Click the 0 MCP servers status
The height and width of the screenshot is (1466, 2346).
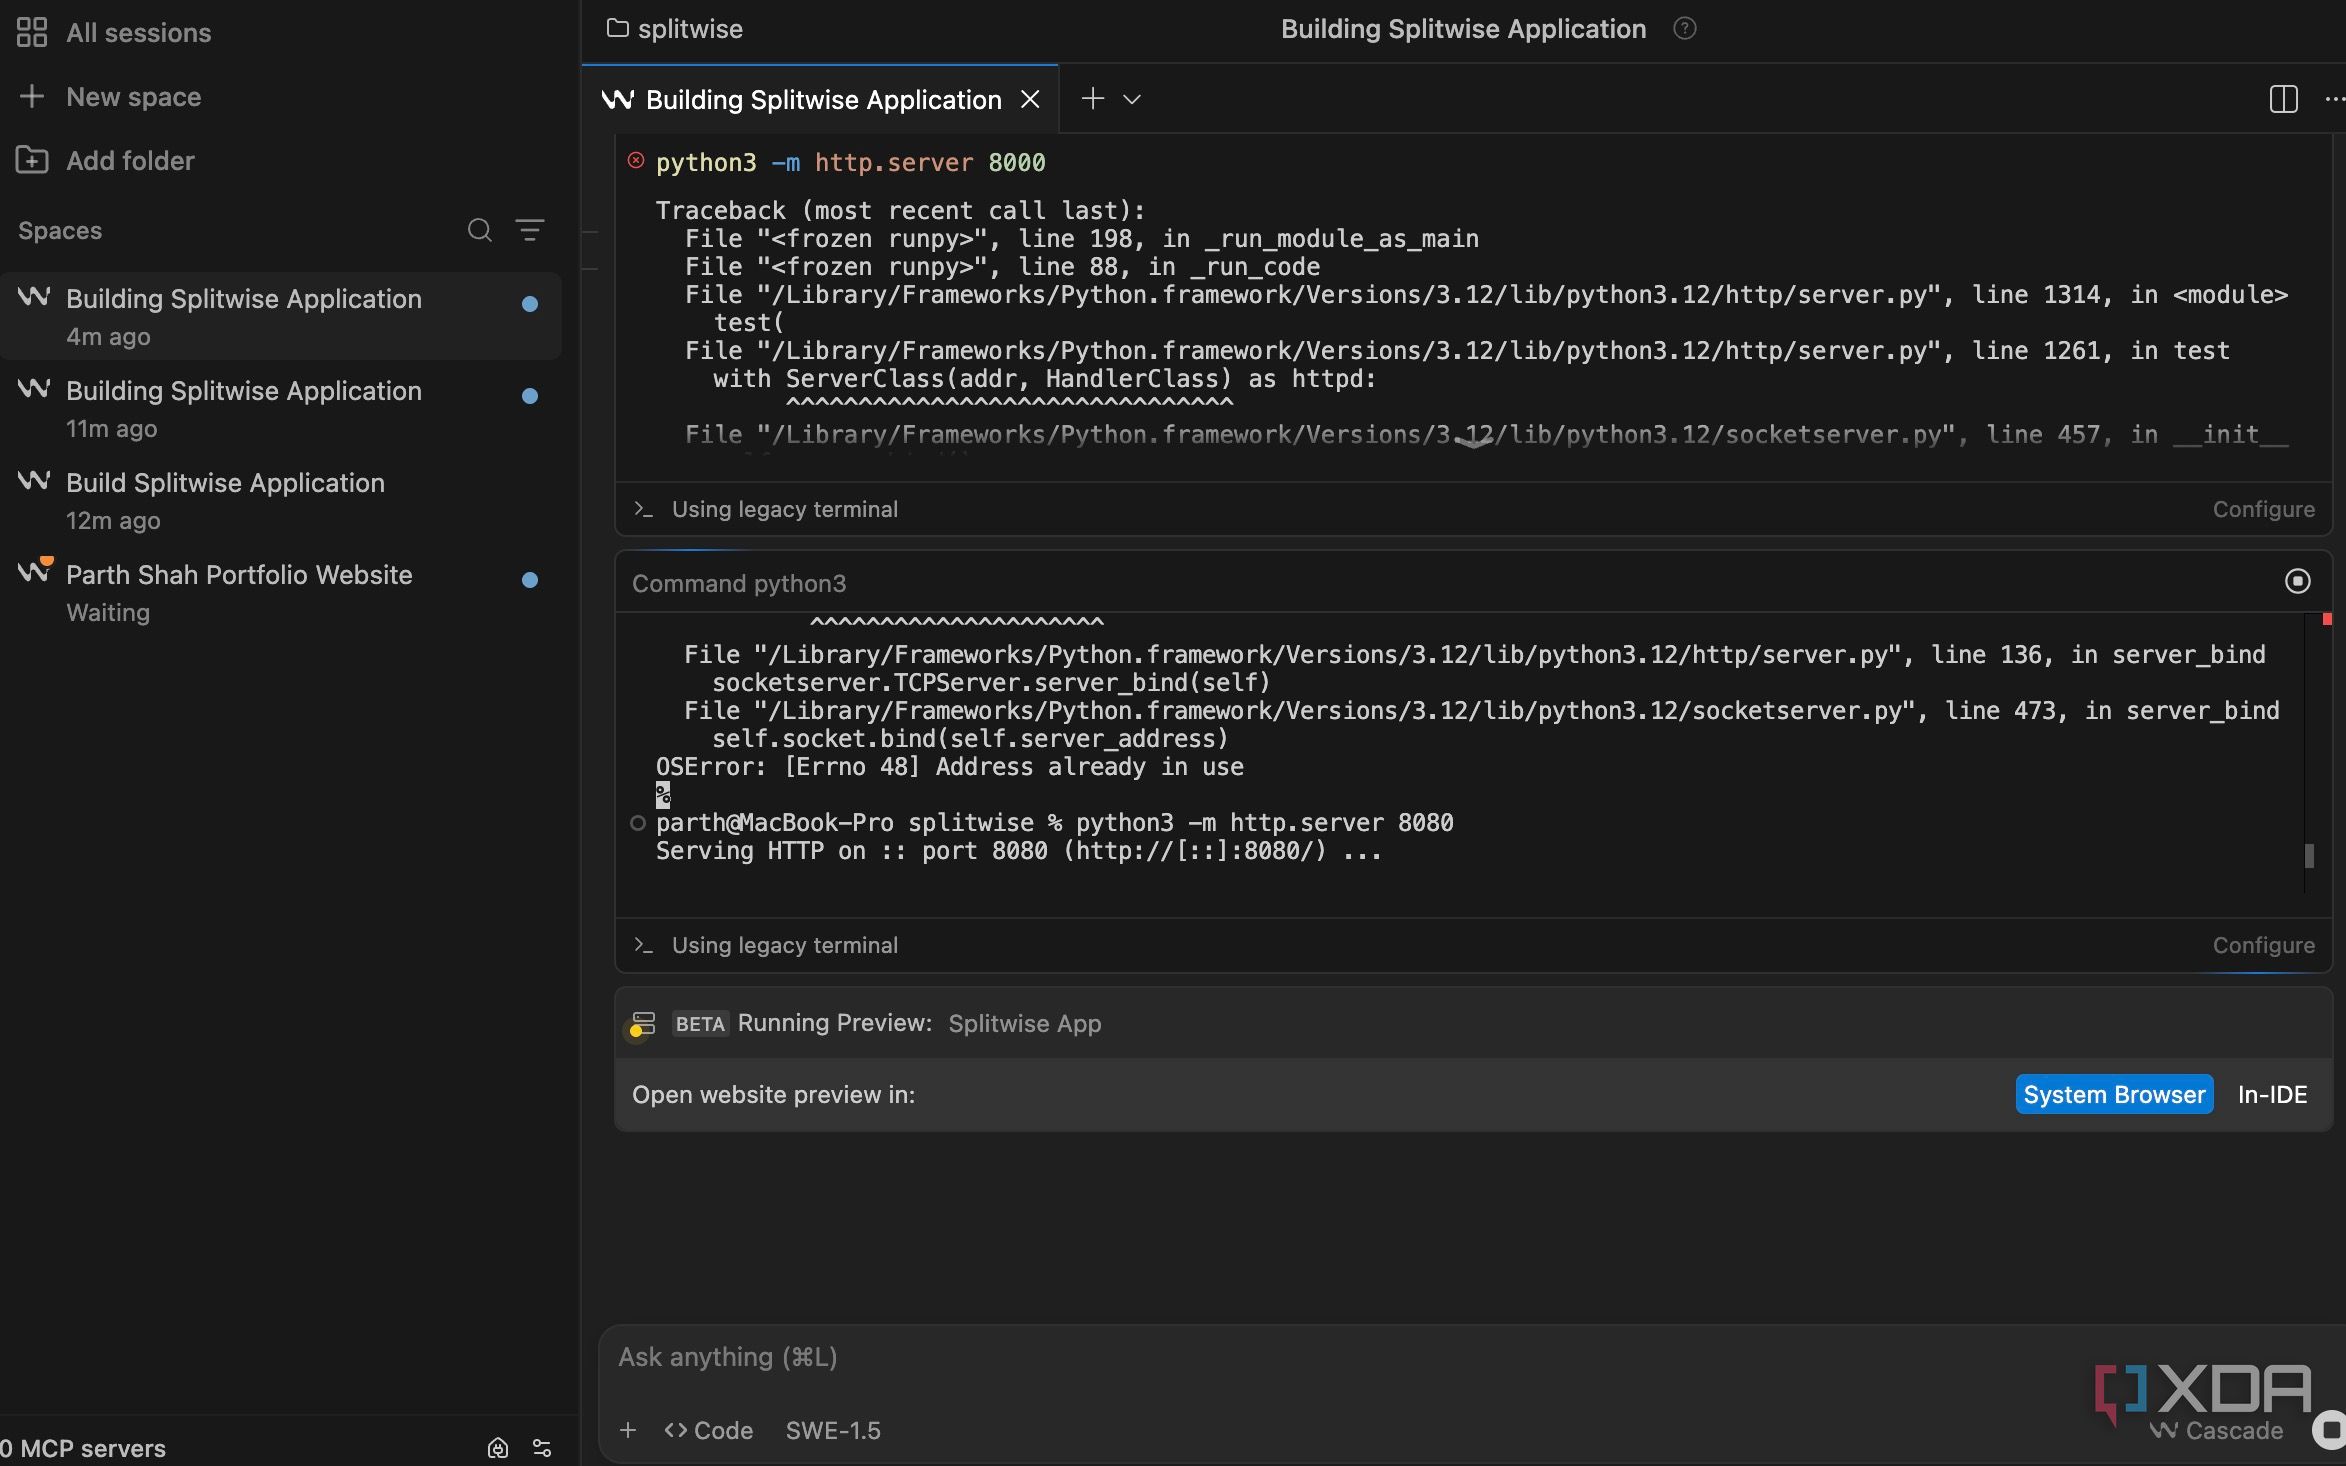tap(83, 1448)
